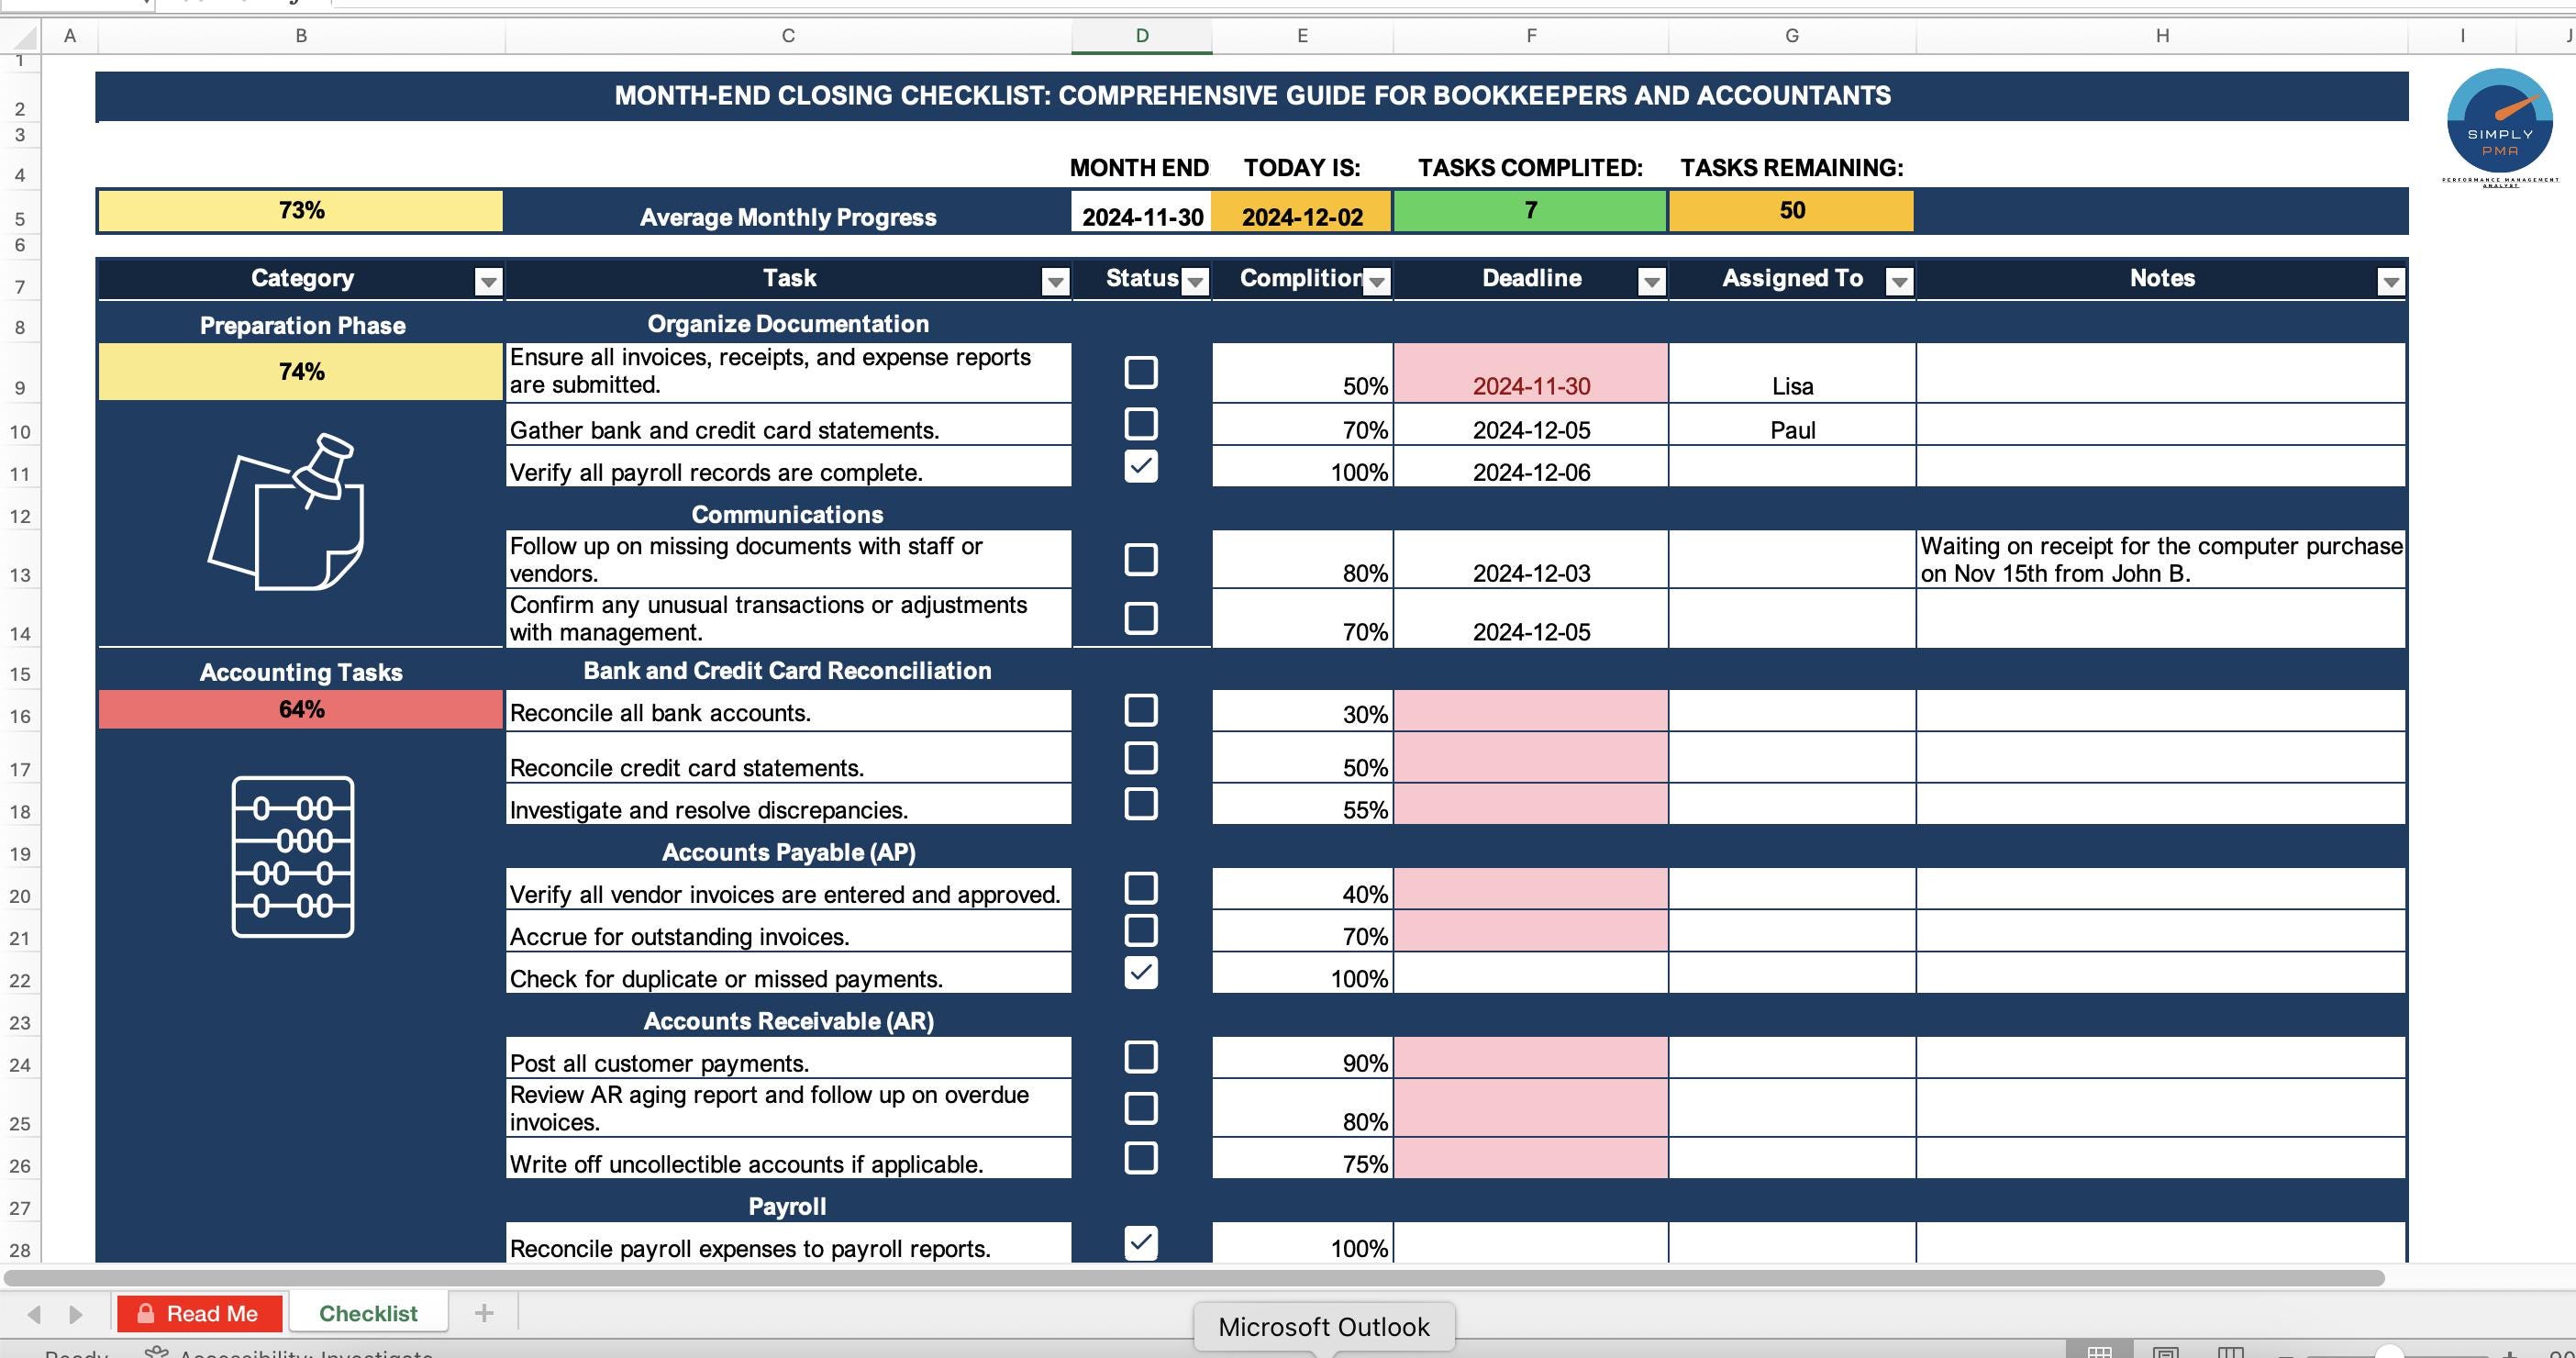Add a new sheet with the plus button

[x=484, y=1312]
